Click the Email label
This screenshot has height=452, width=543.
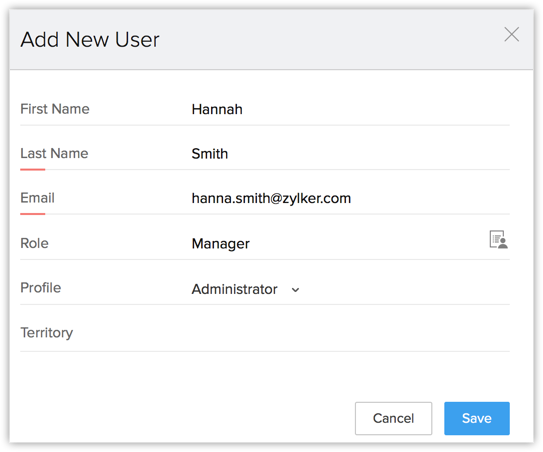click(37, 198)
